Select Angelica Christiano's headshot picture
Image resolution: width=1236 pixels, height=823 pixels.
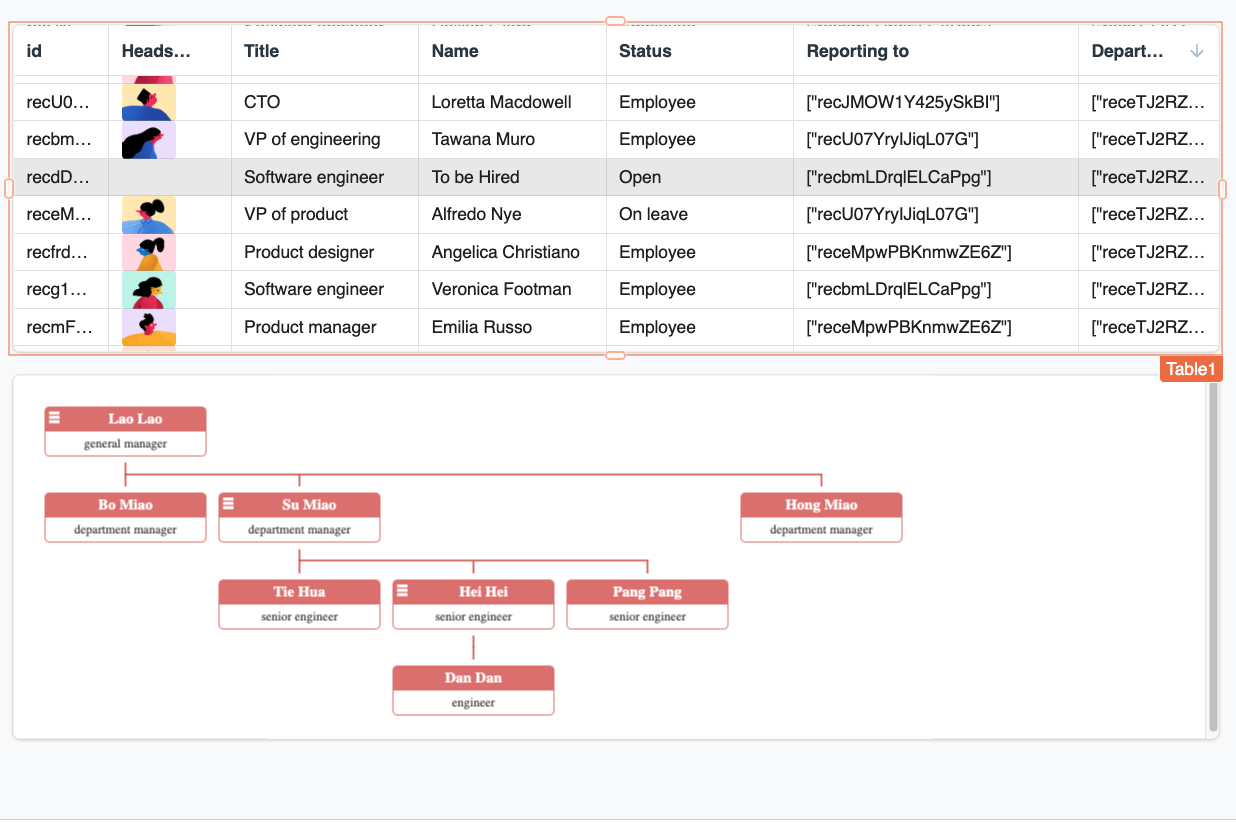(x=148, y=252)
